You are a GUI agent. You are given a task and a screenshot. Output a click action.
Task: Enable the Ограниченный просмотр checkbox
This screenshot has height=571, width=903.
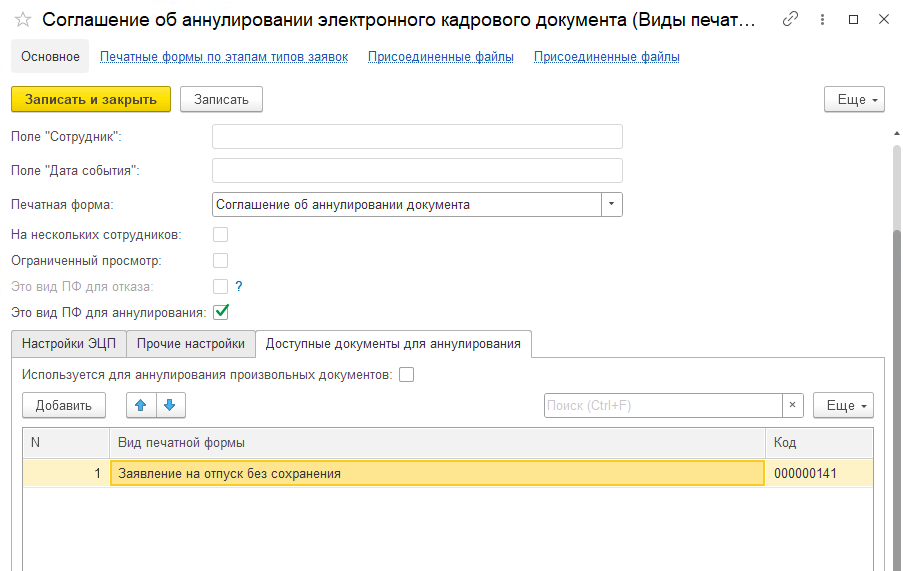pos(221,261)
